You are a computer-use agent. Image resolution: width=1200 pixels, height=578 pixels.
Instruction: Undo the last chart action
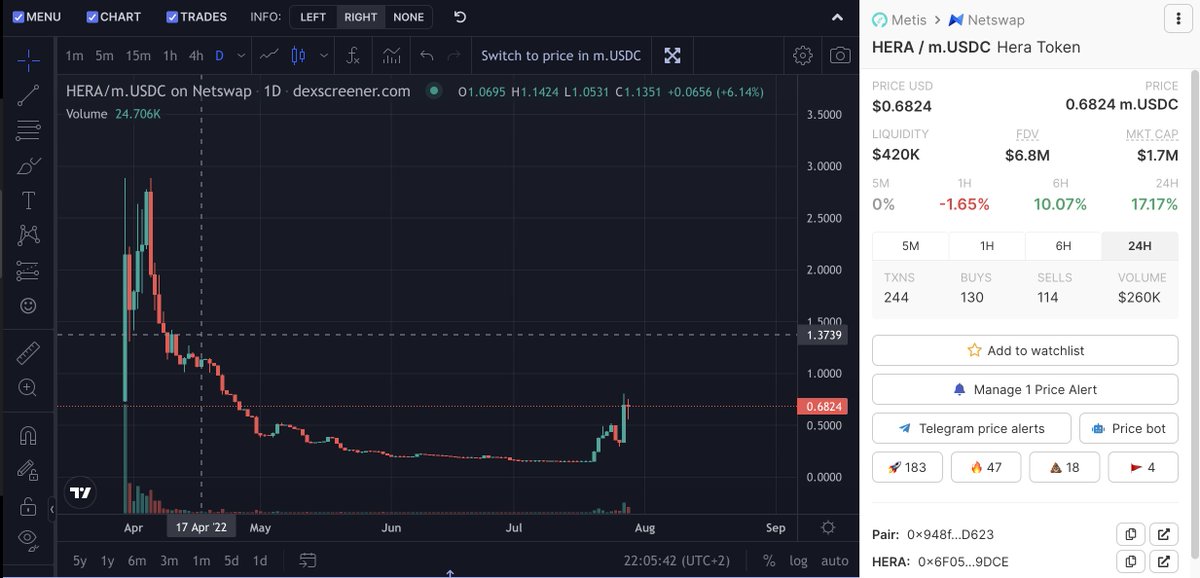[x=427, y=55]
